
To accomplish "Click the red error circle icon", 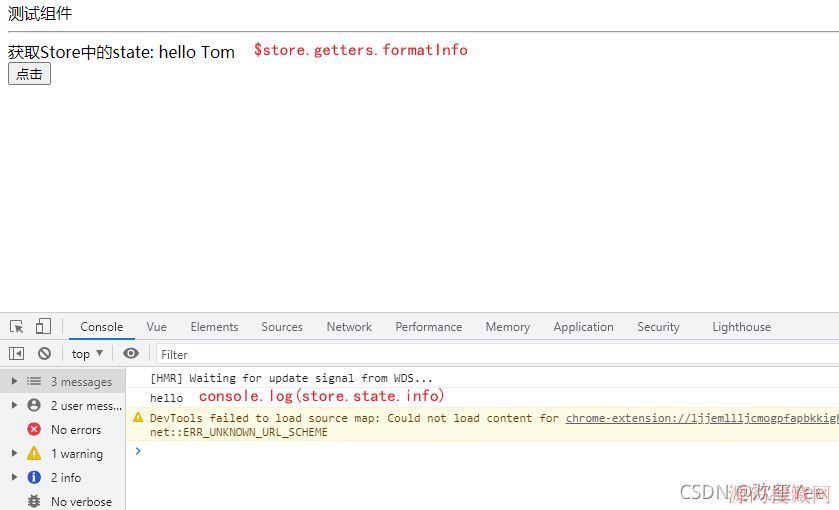I will click(34, 429).
